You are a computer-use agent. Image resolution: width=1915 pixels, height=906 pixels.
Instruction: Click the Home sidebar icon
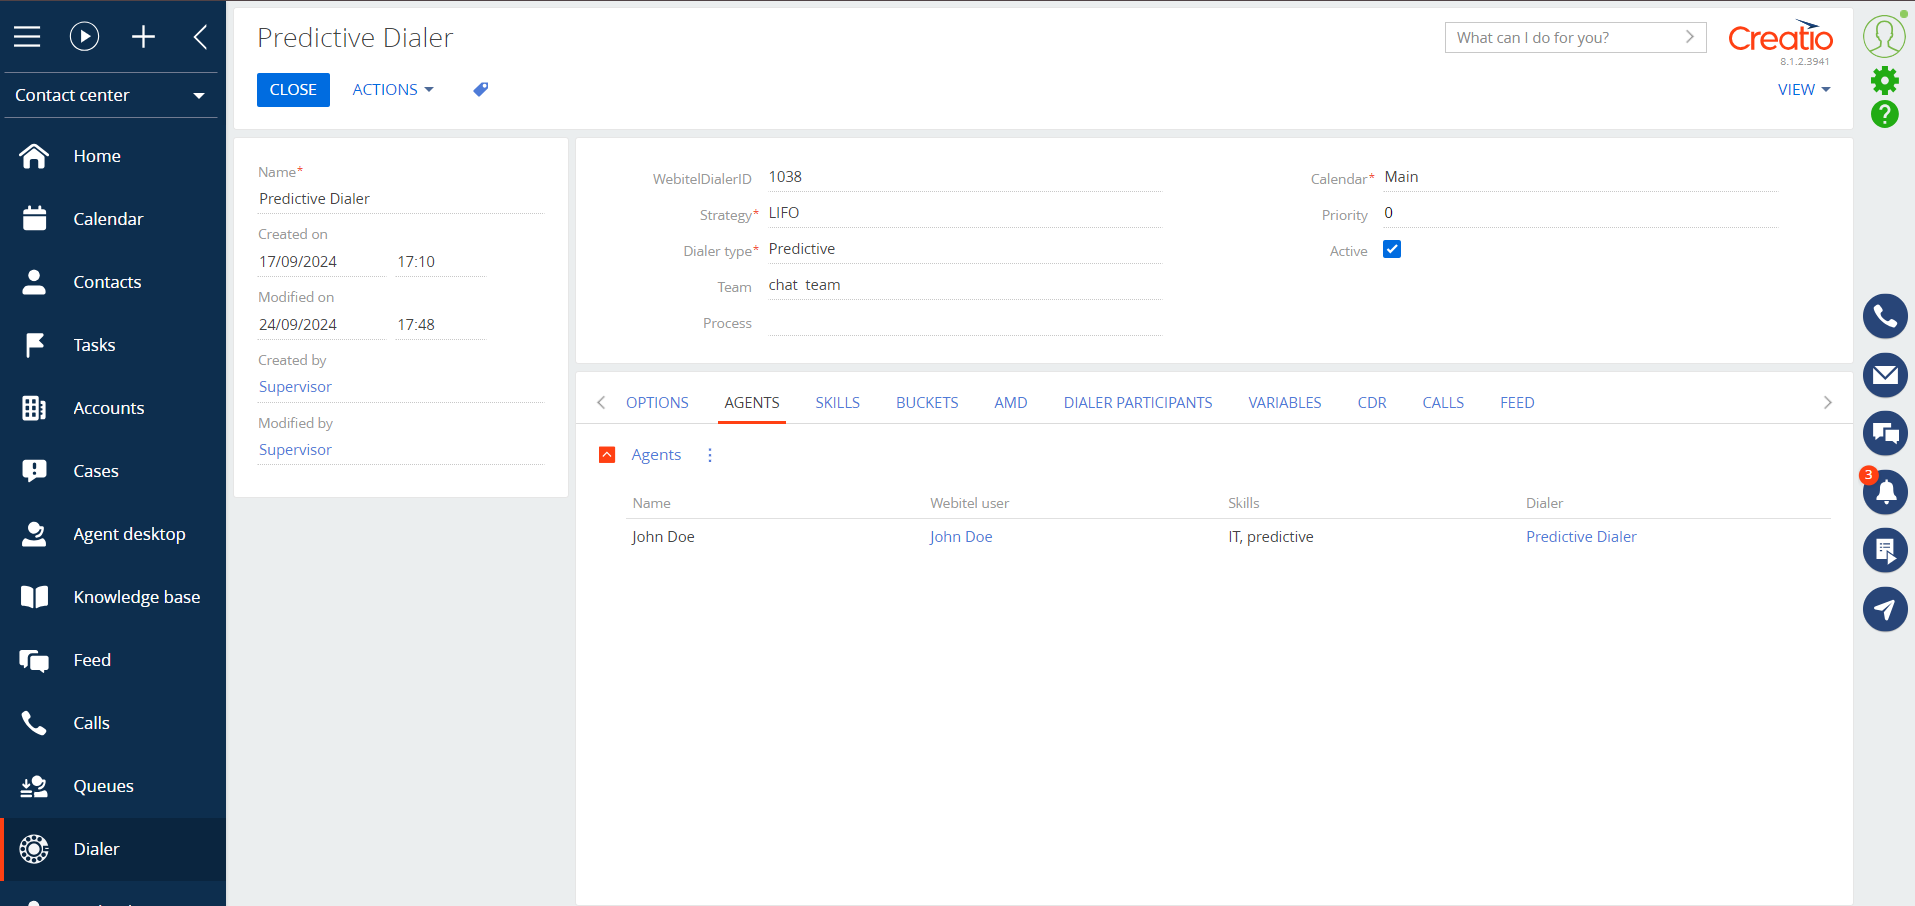(x=34, y=156)
